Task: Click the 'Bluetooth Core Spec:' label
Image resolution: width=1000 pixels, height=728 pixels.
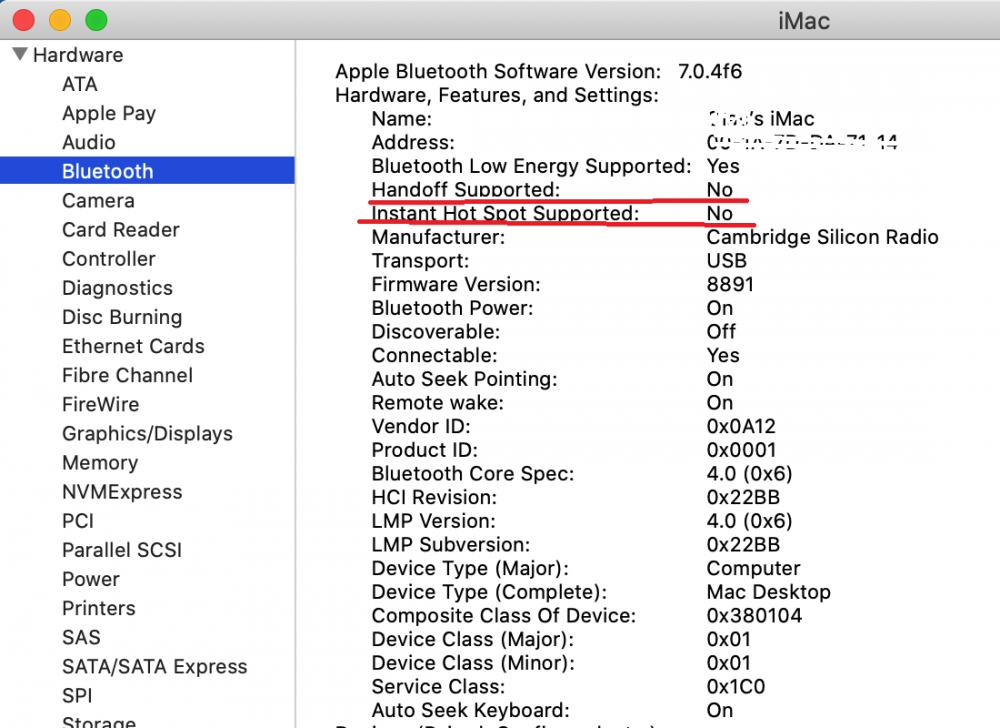Action: (473, 474)
